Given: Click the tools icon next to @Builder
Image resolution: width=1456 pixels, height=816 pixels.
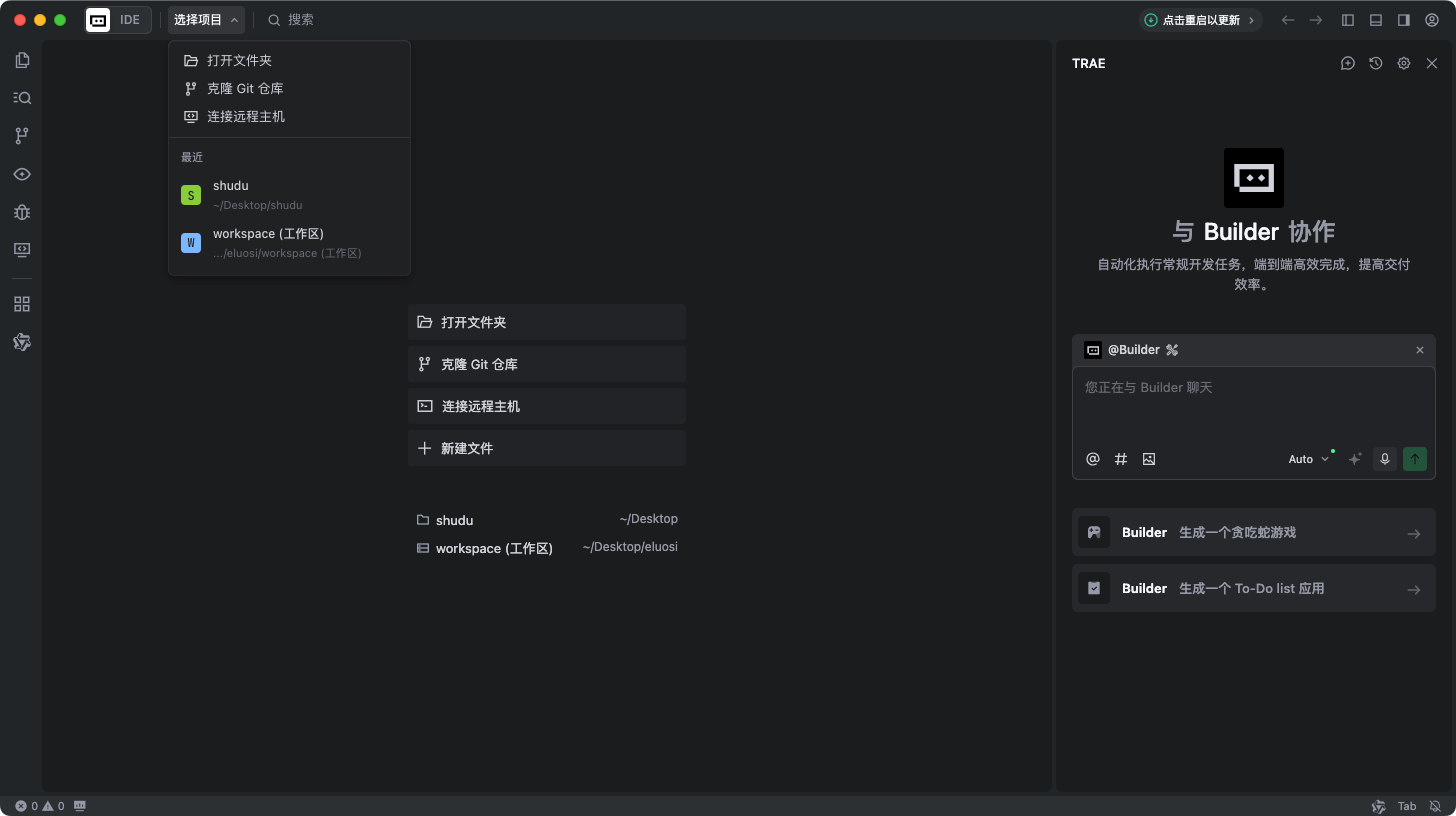Looking at the screenshot, I should pyautogui.click(x=1173, y=350).
